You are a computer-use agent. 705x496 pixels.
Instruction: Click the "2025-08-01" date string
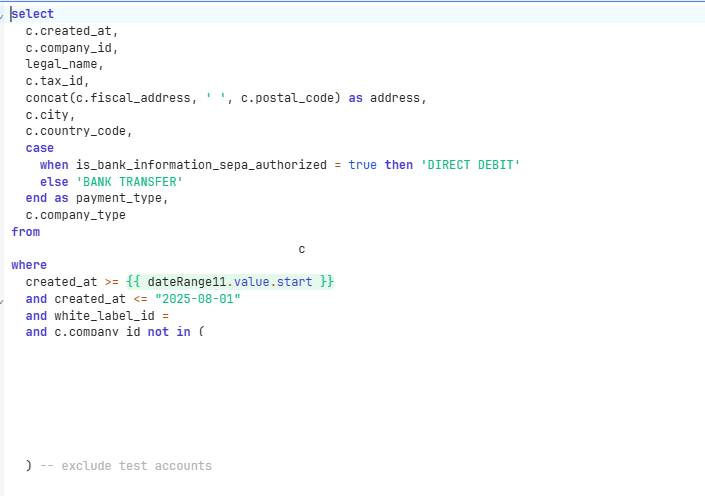198,299
